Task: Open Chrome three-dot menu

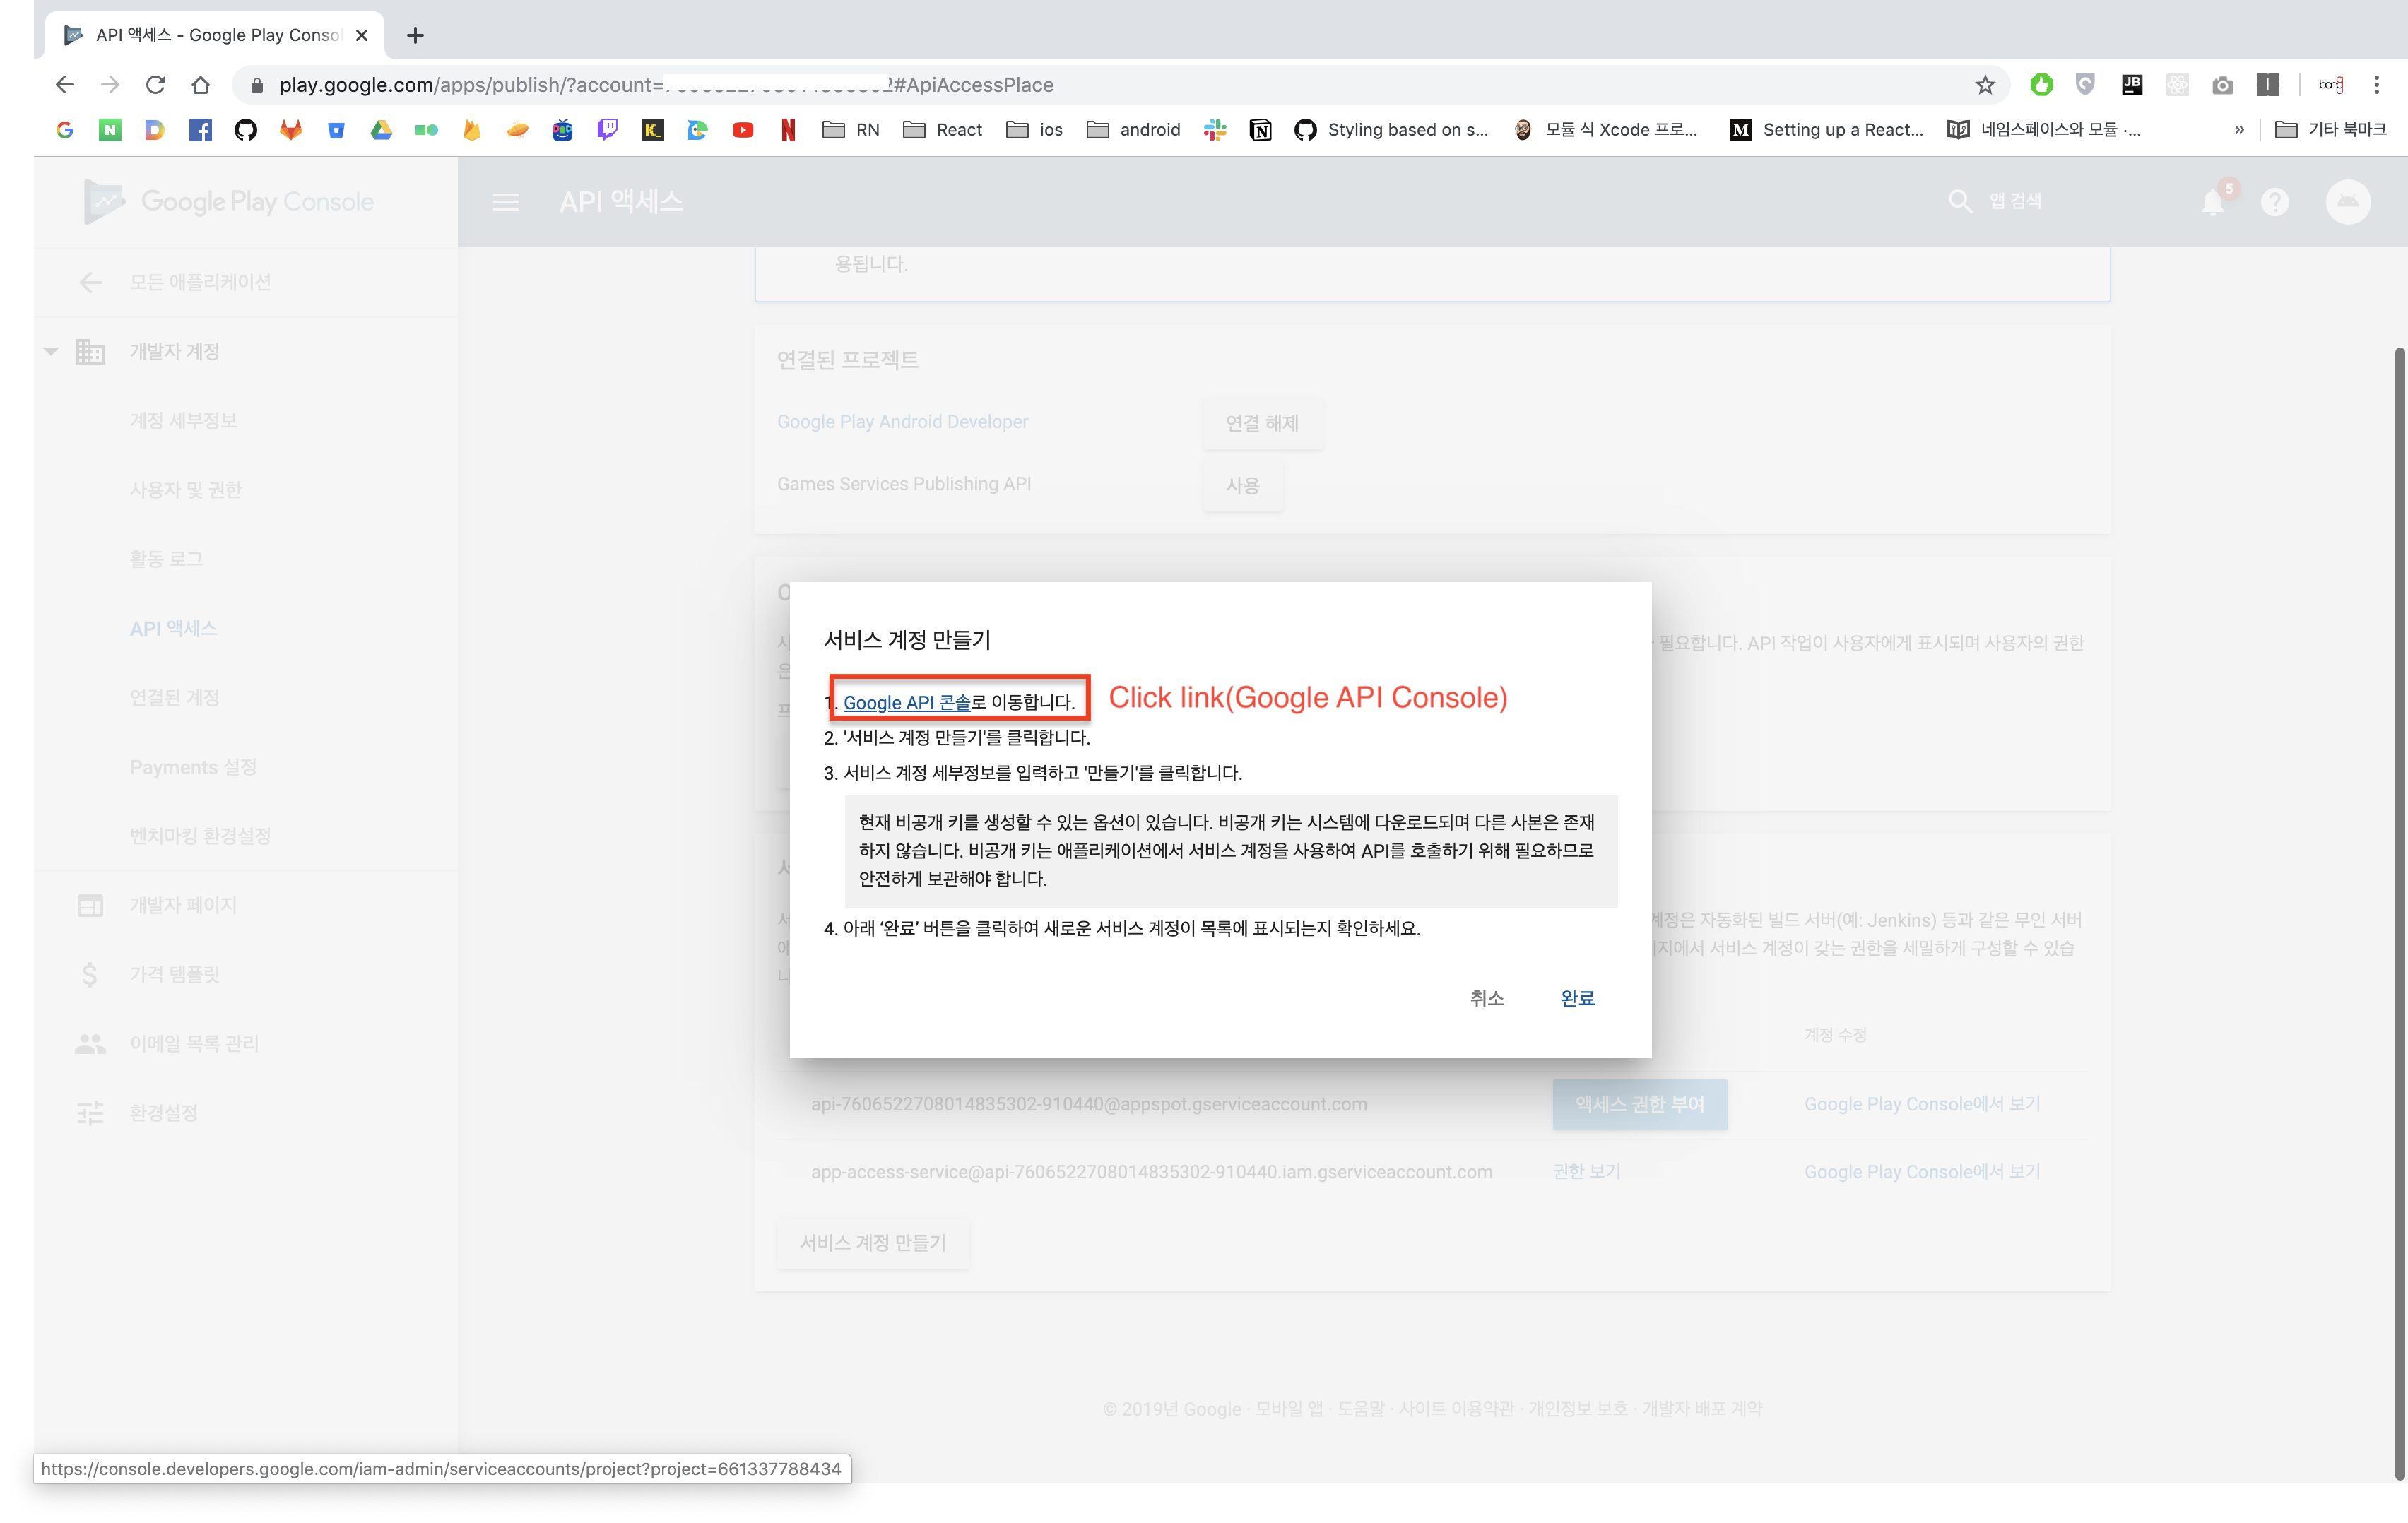Action: point(2376,85)
